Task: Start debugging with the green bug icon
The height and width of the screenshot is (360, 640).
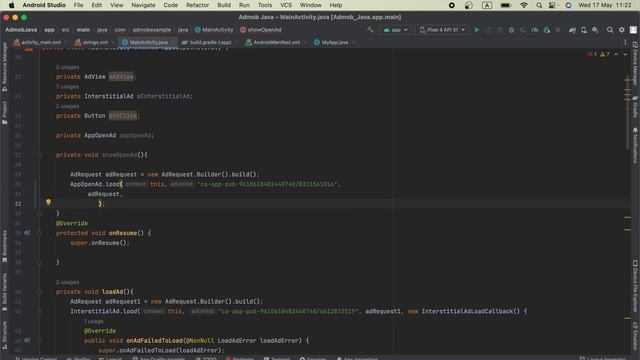Action: click(511, 30)
